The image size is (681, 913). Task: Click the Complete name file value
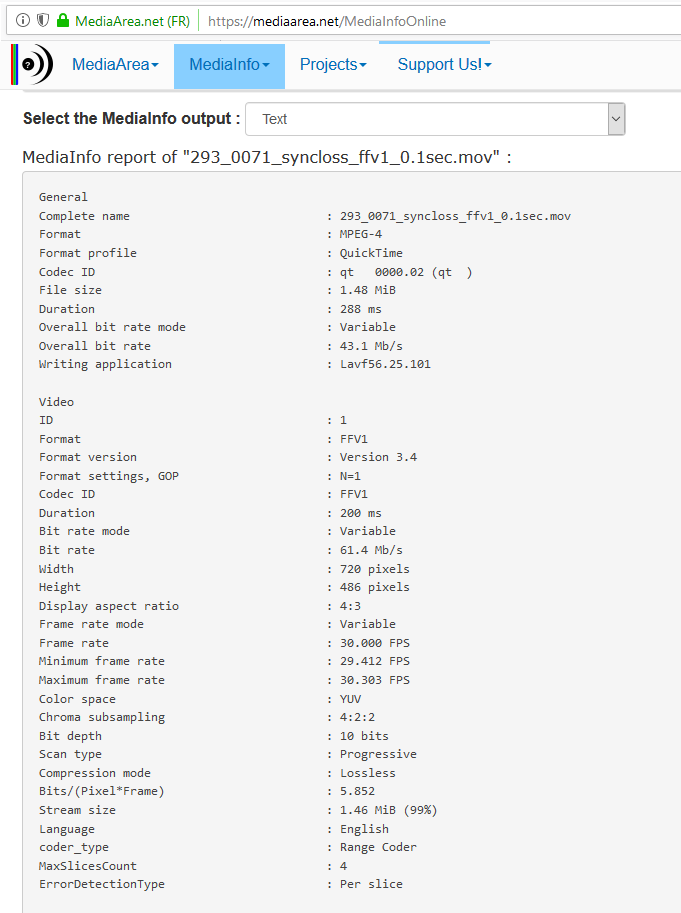(x=455, y=216)
